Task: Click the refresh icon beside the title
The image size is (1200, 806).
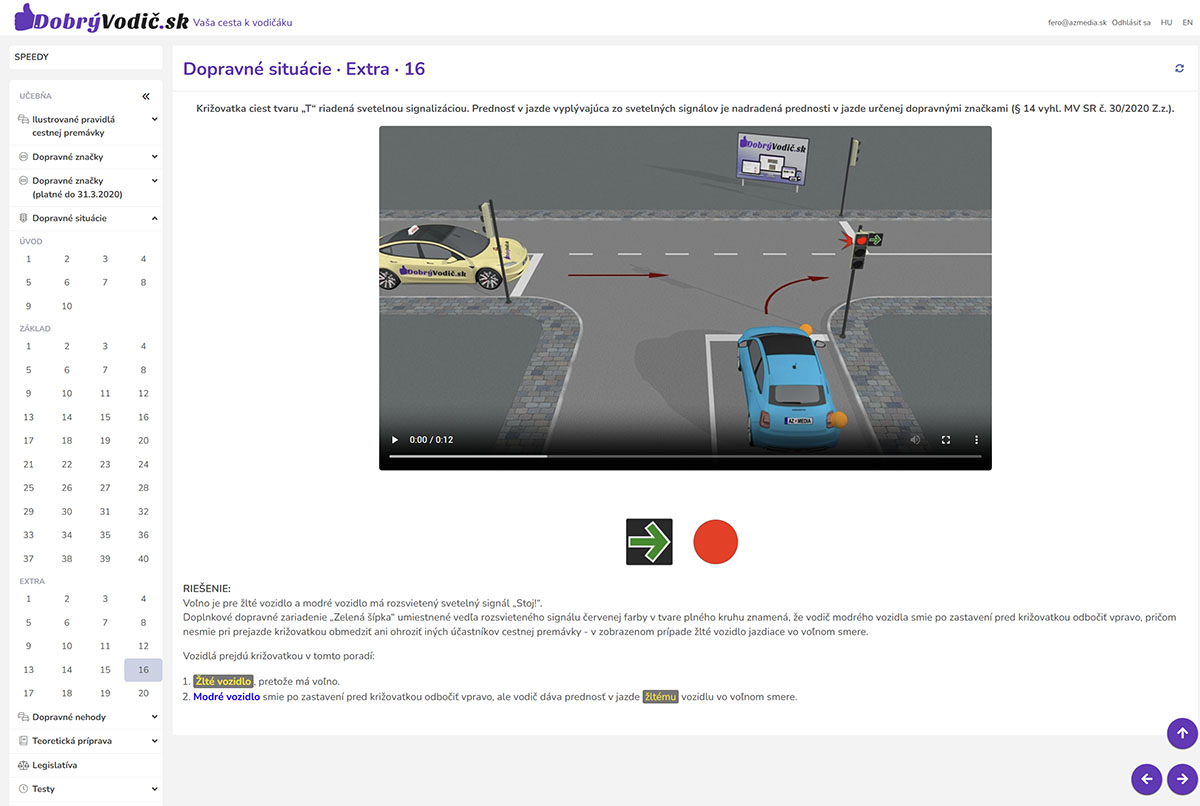Action: pos(1179,69)
